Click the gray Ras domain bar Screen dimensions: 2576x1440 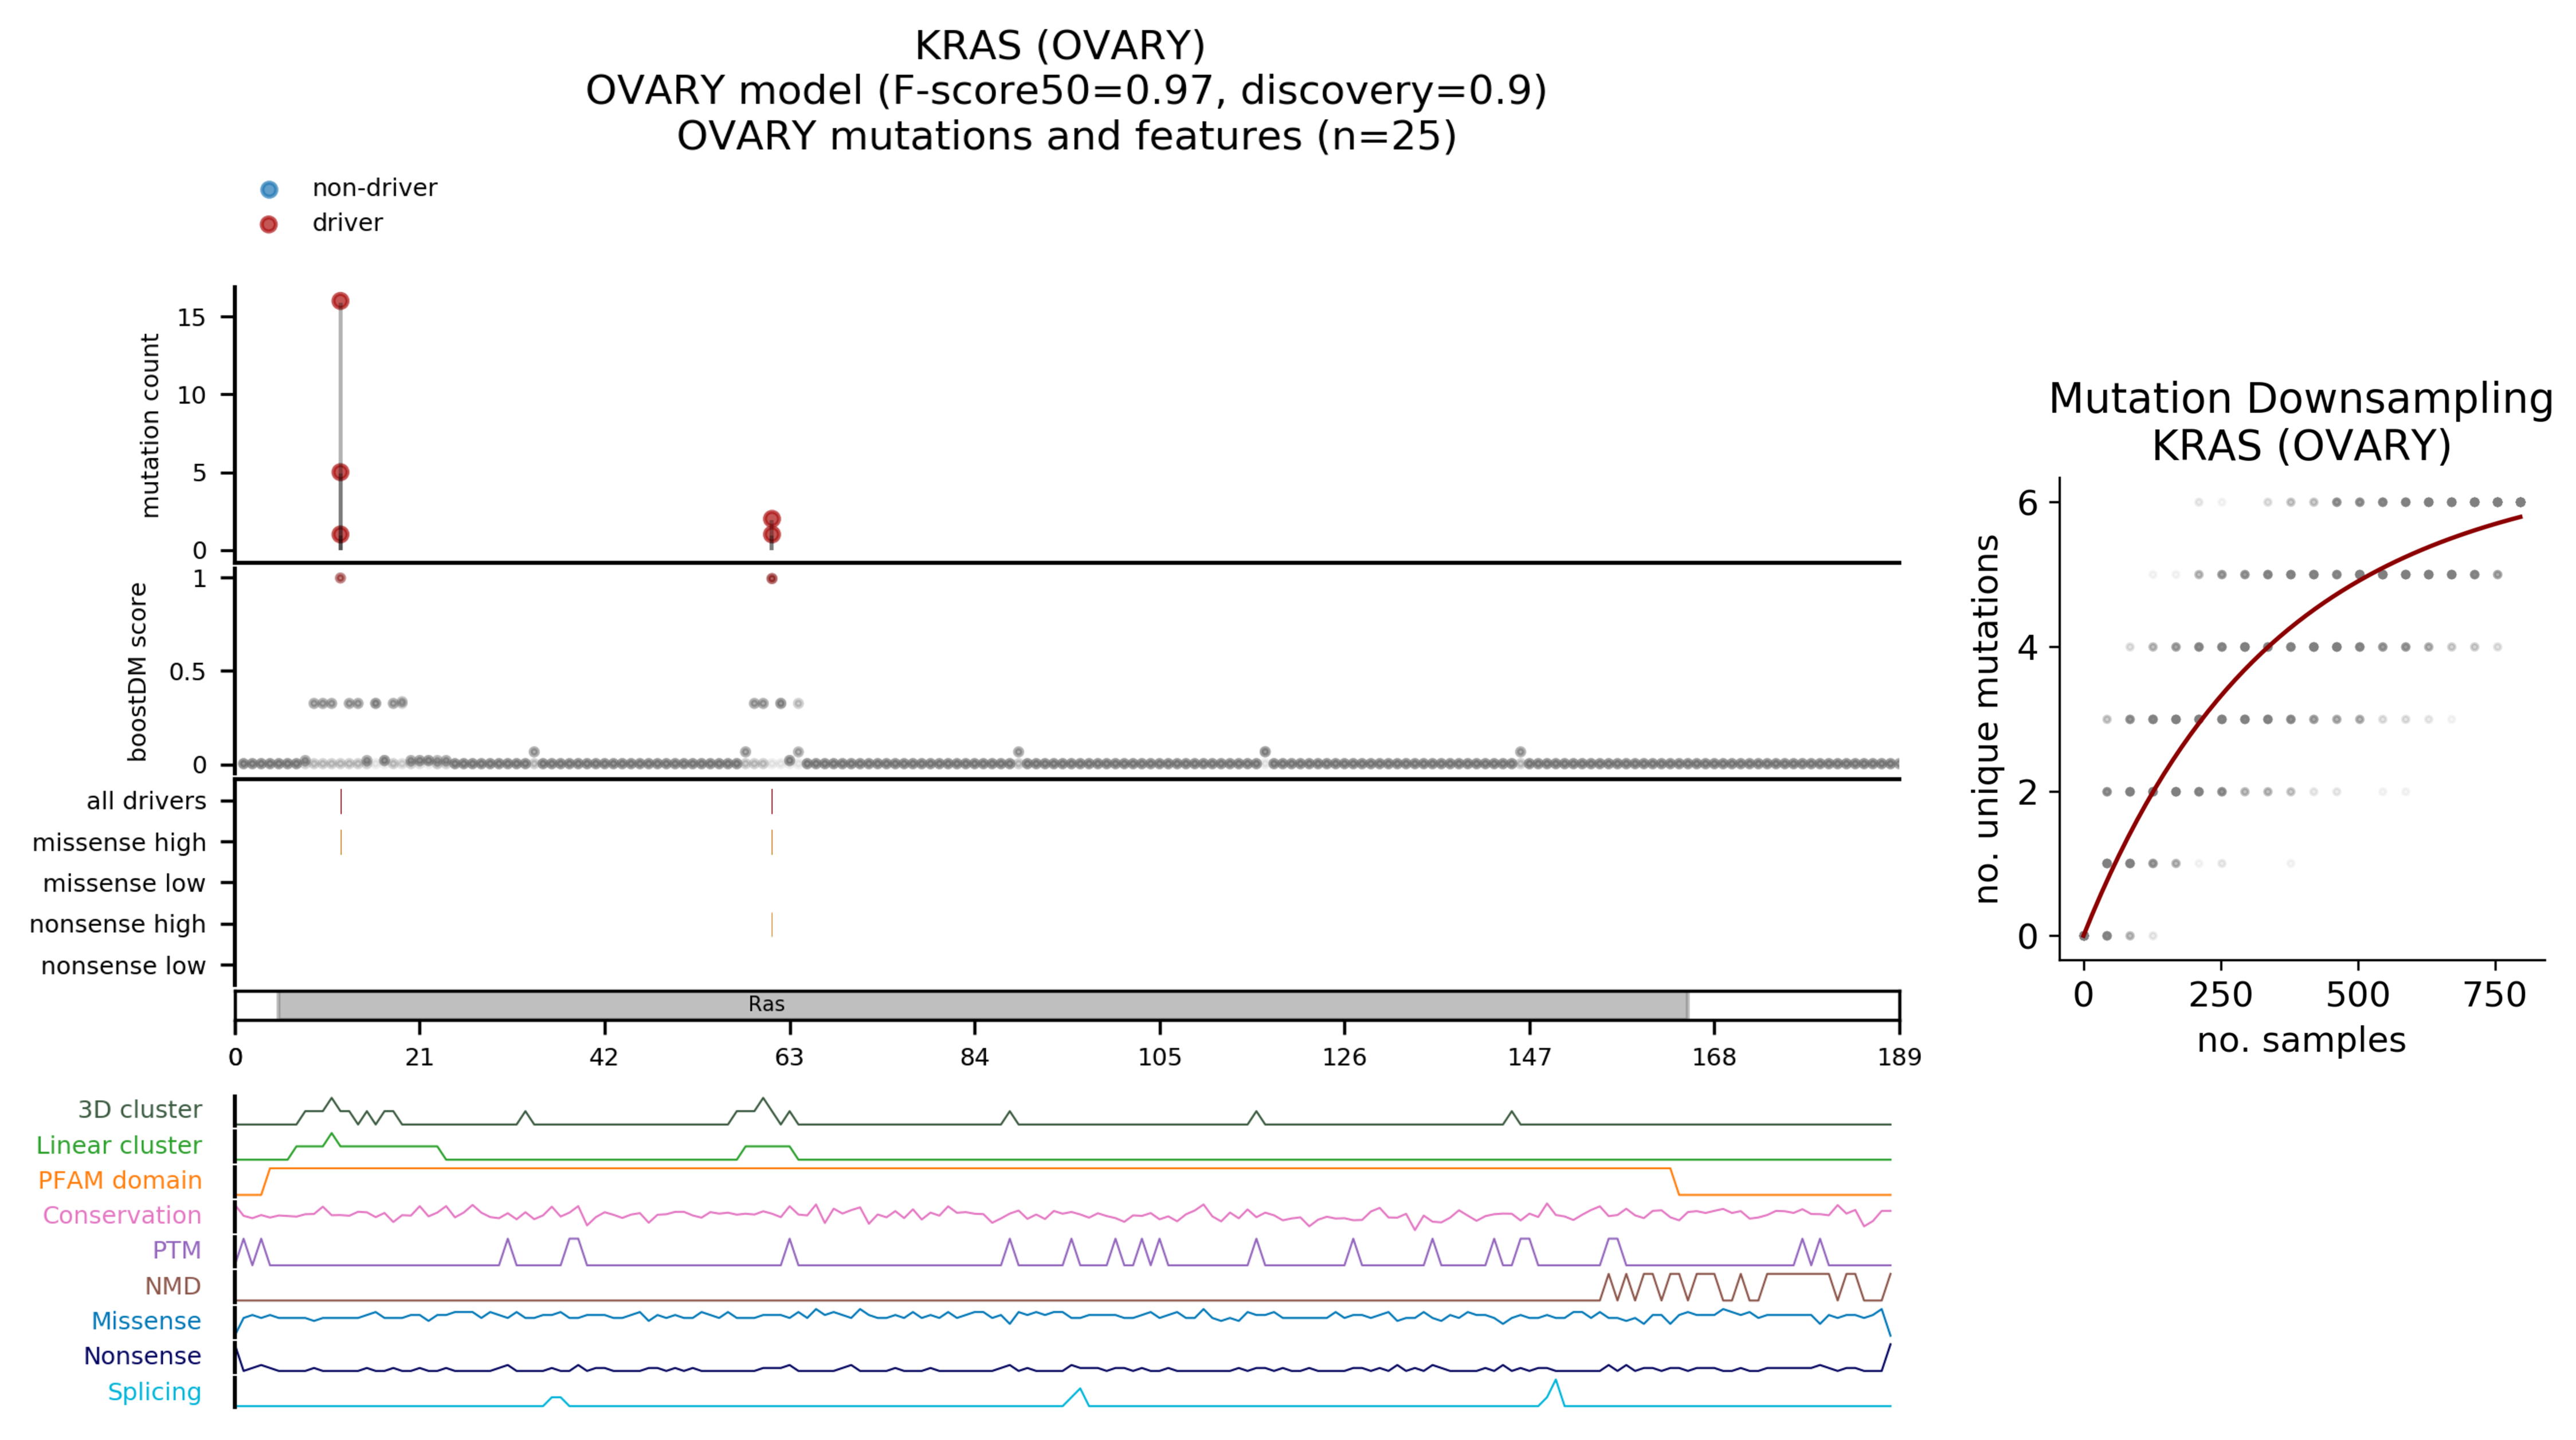(x=982, y=1005)
